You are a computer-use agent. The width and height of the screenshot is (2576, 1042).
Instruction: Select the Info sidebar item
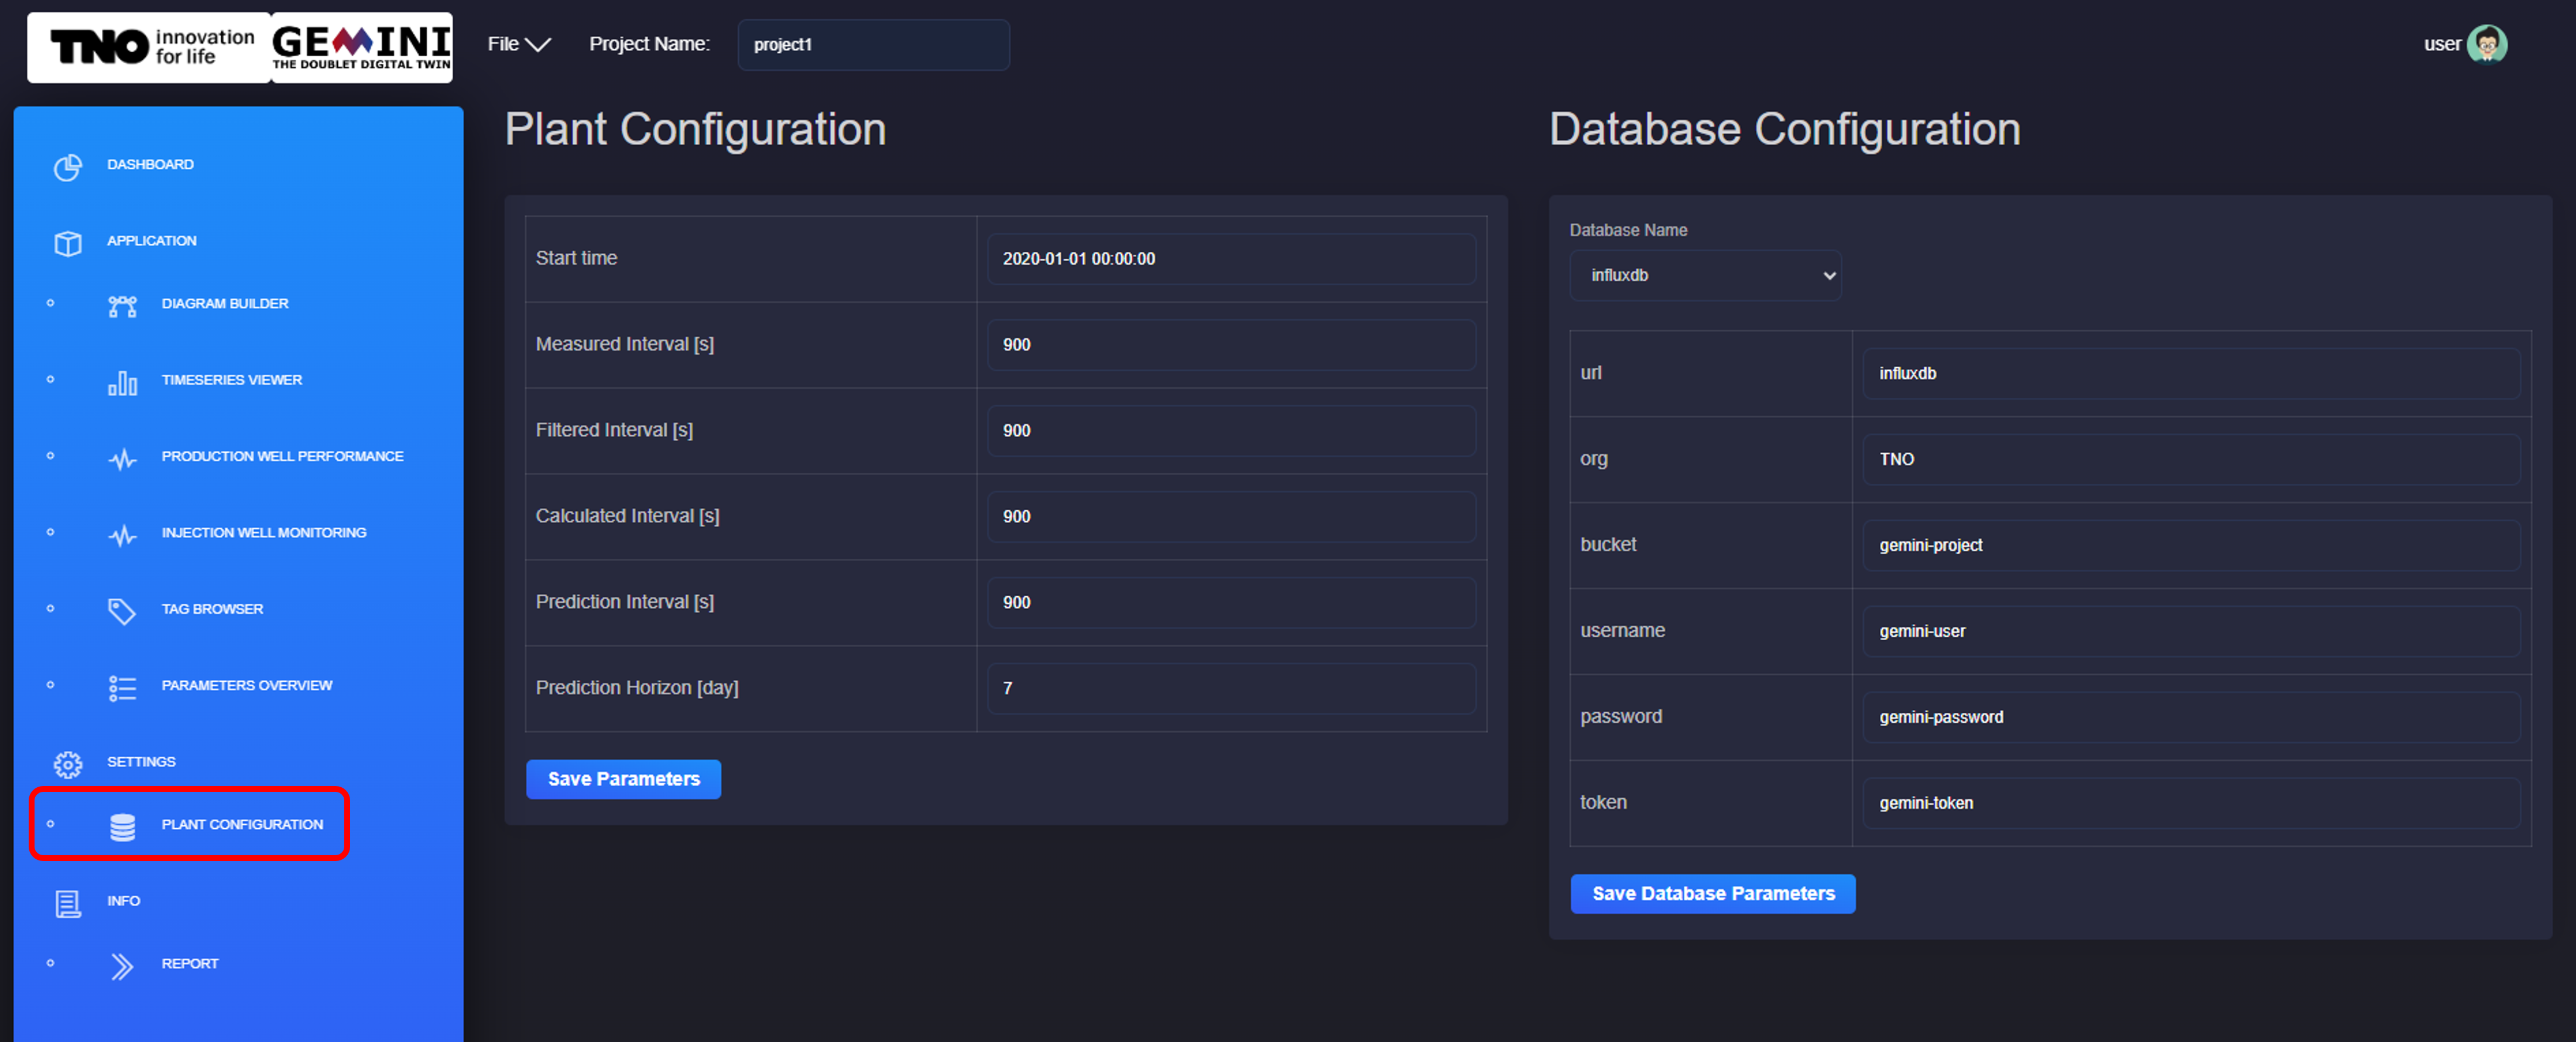123,901
